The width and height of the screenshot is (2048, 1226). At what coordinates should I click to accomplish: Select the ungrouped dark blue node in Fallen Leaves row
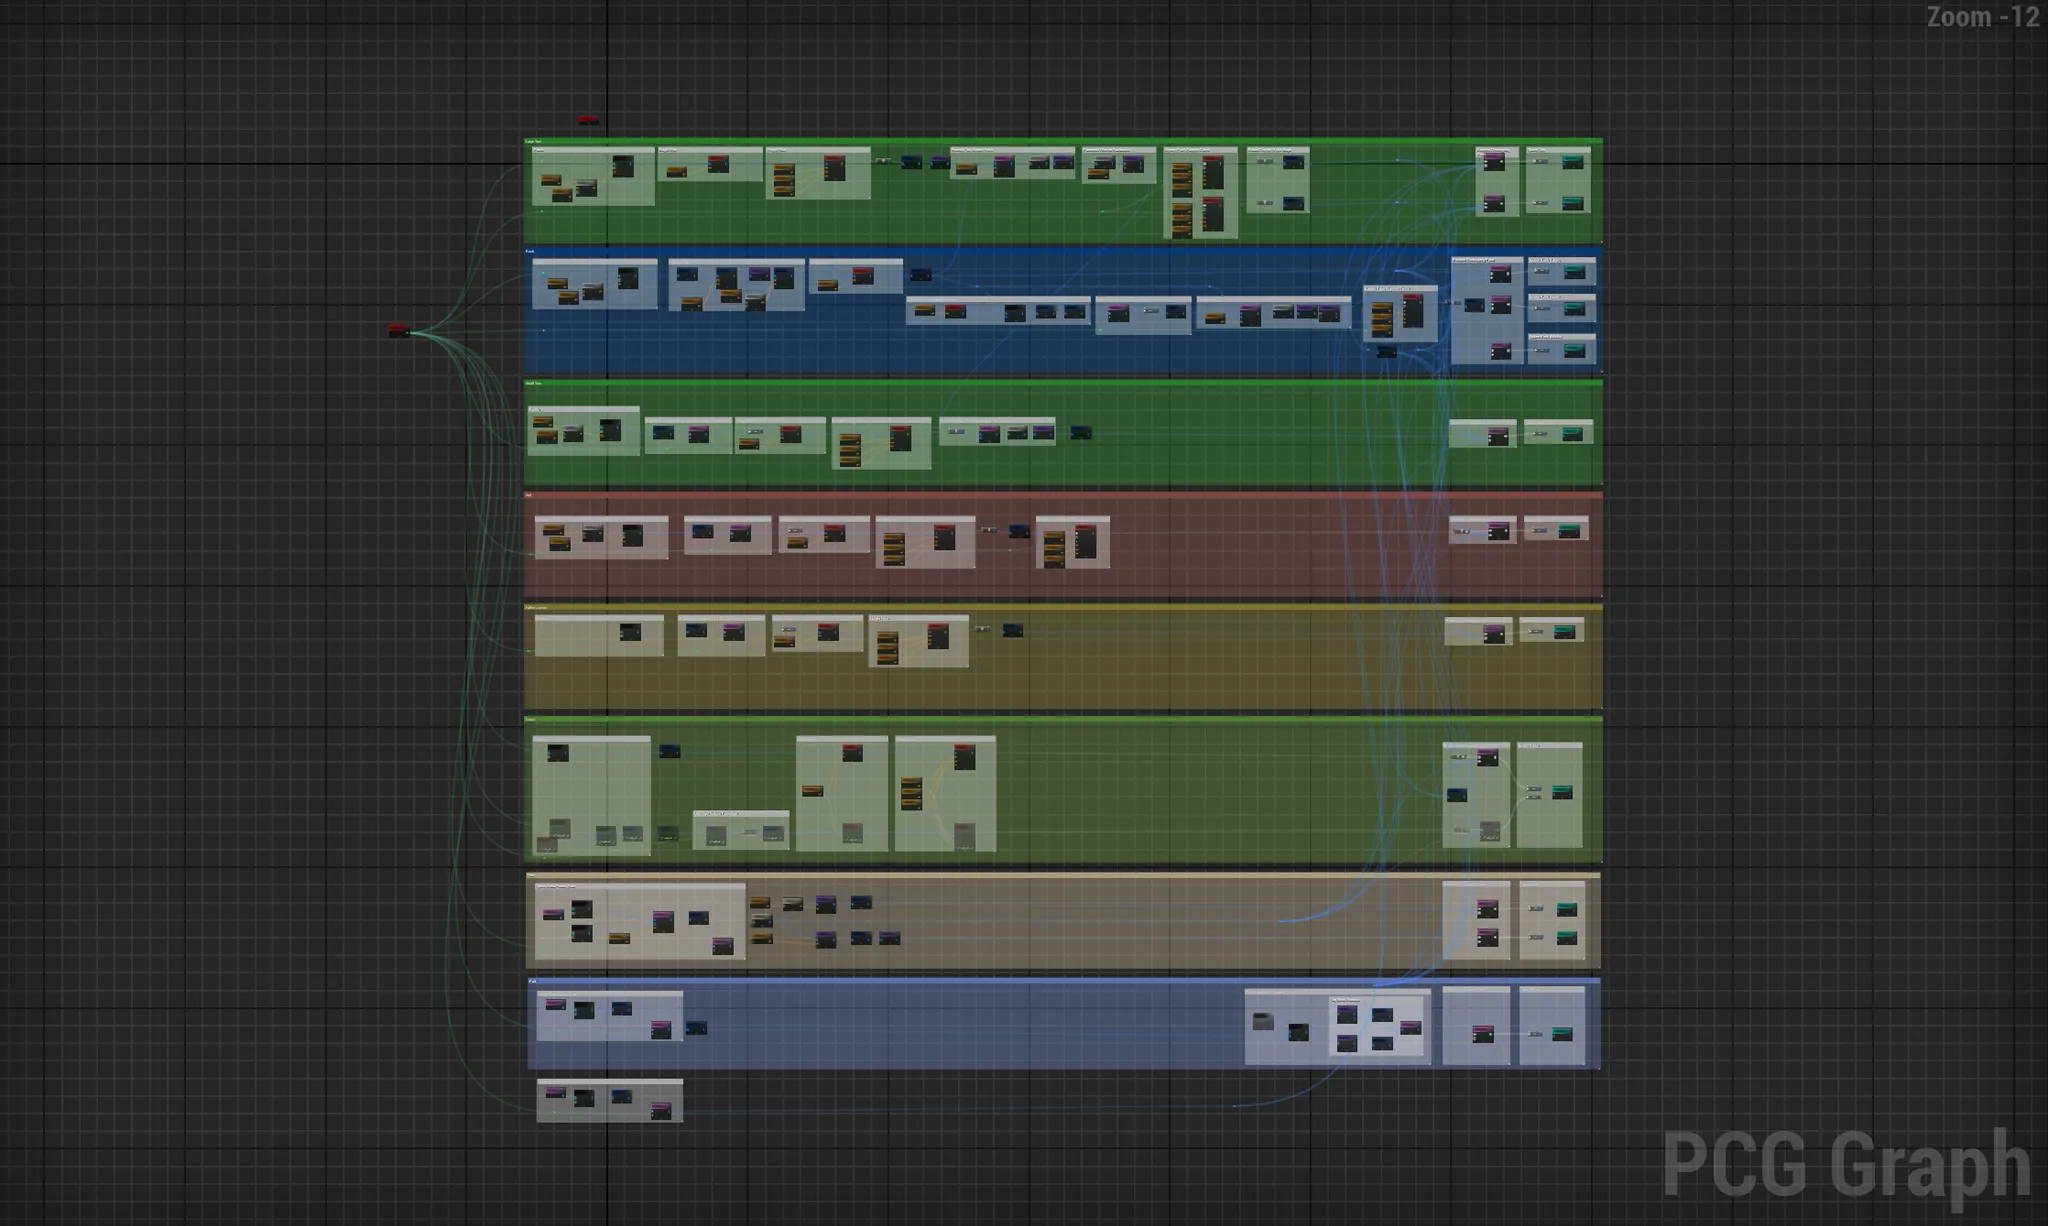1012,630
